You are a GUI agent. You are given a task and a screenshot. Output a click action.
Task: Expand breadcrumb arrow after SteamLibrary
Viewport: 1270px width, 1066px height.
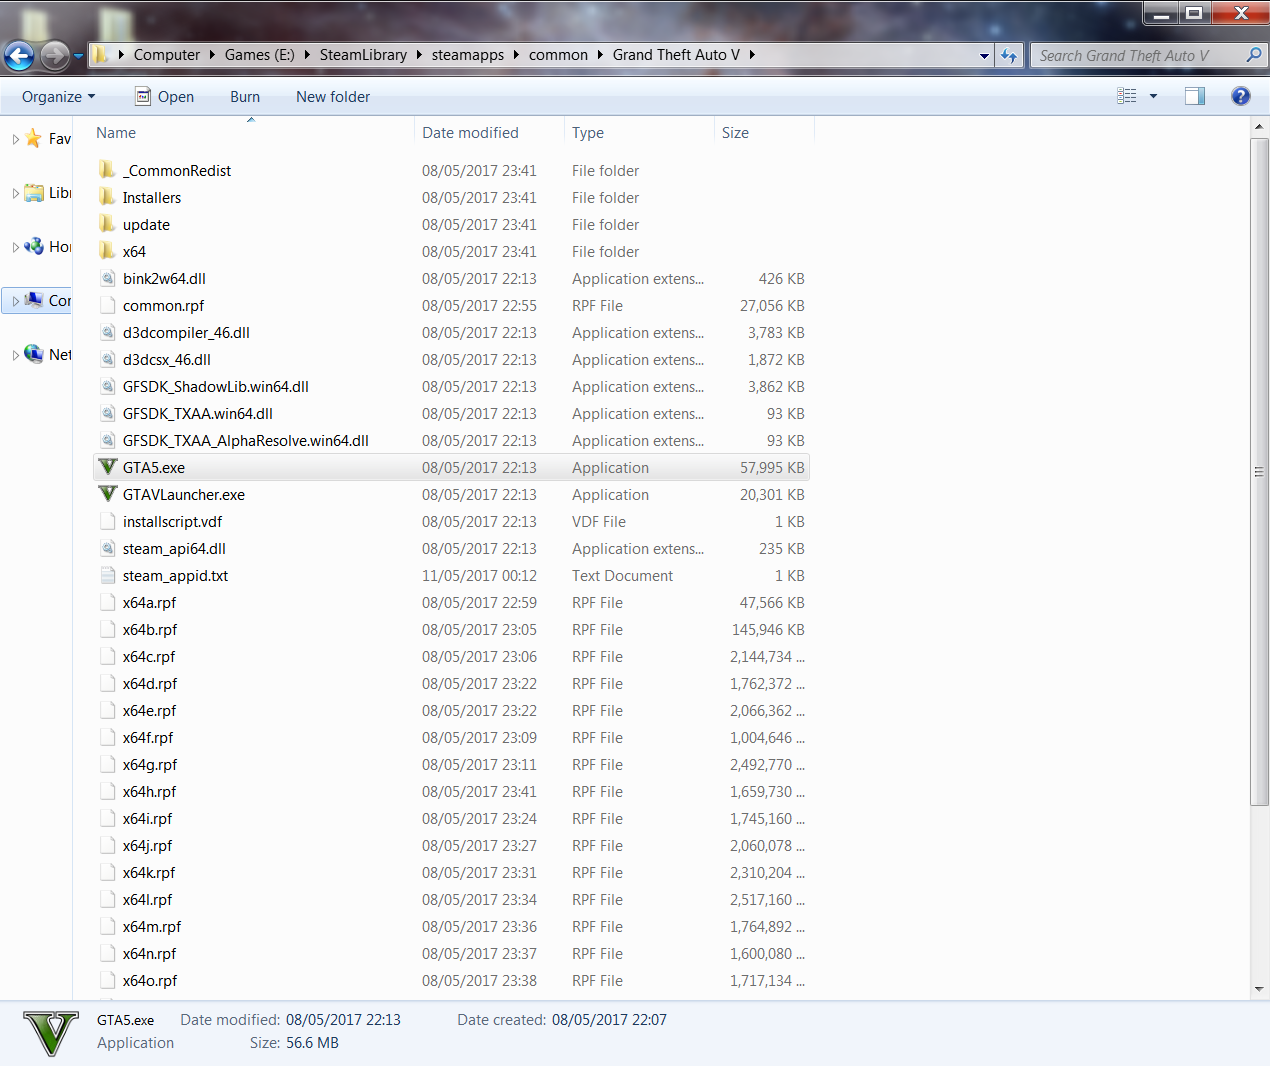pyautogui.click(x=419, y=55)
